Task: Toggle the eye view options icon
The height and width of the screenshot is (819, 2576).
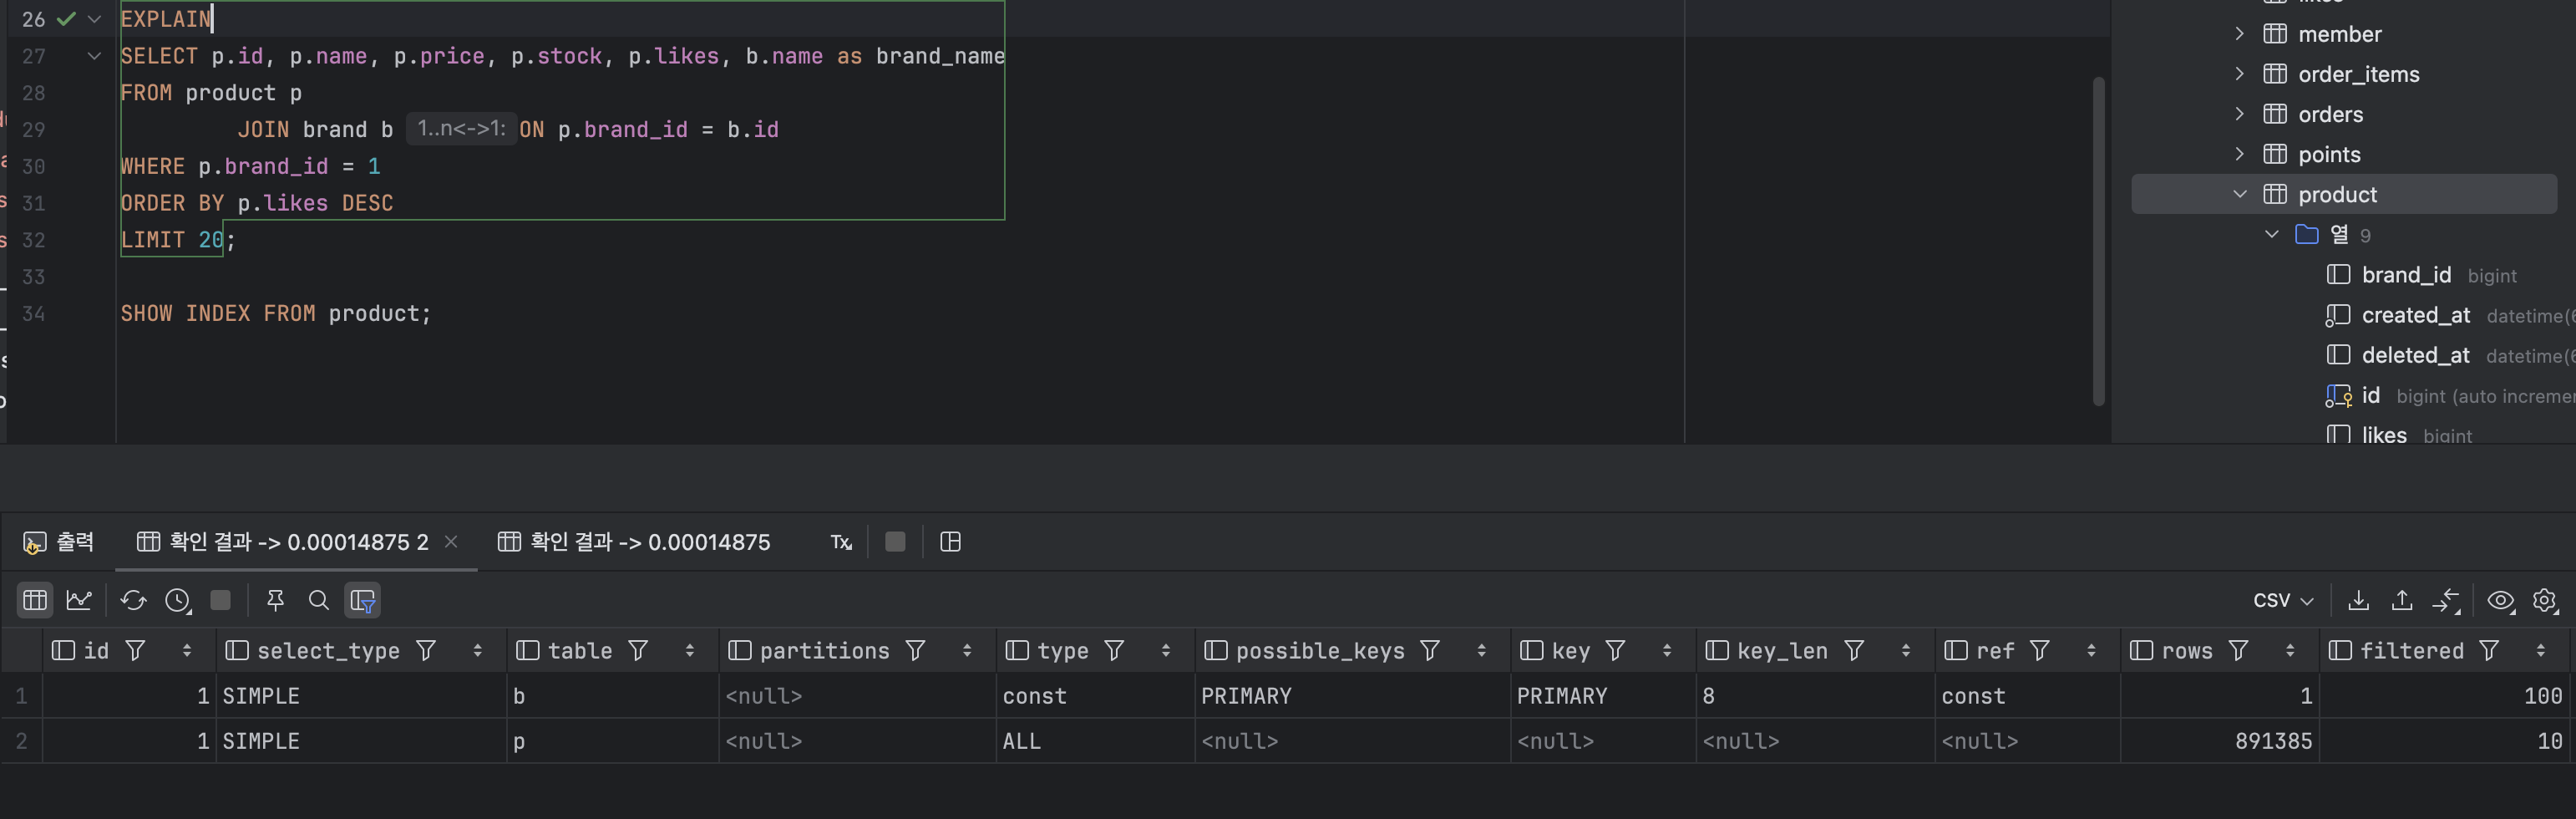Action: (x=2501, y=600)
